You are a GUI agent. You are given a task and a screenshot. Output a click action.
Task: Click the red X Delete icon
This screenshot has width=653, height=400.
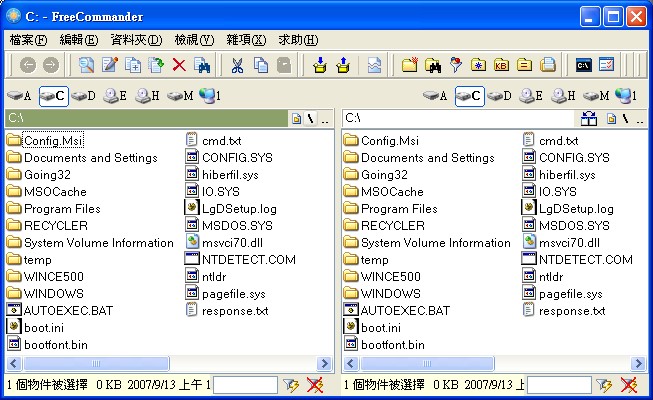tap(179, 65)
